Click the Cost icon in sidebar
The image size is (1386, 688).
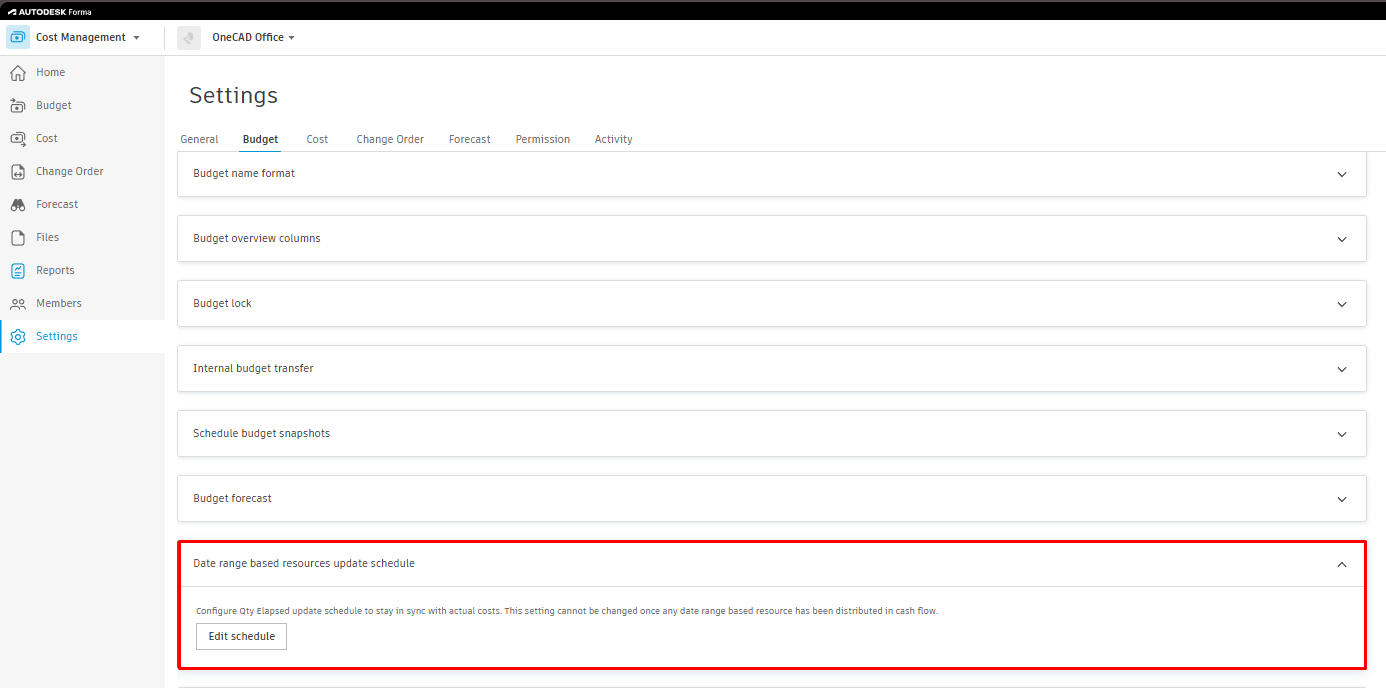pos(17,139)
